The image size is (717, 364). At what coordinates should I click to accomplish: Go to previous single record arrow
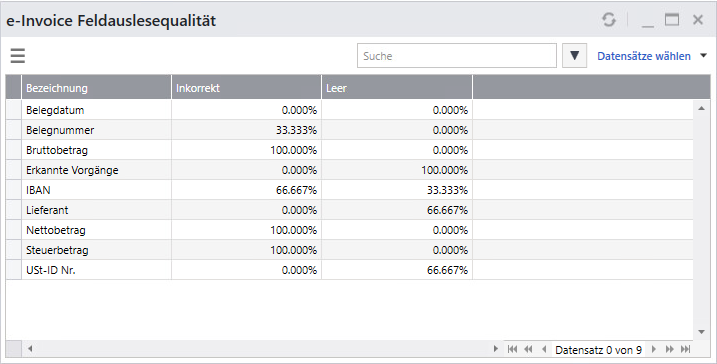(544, 349)
